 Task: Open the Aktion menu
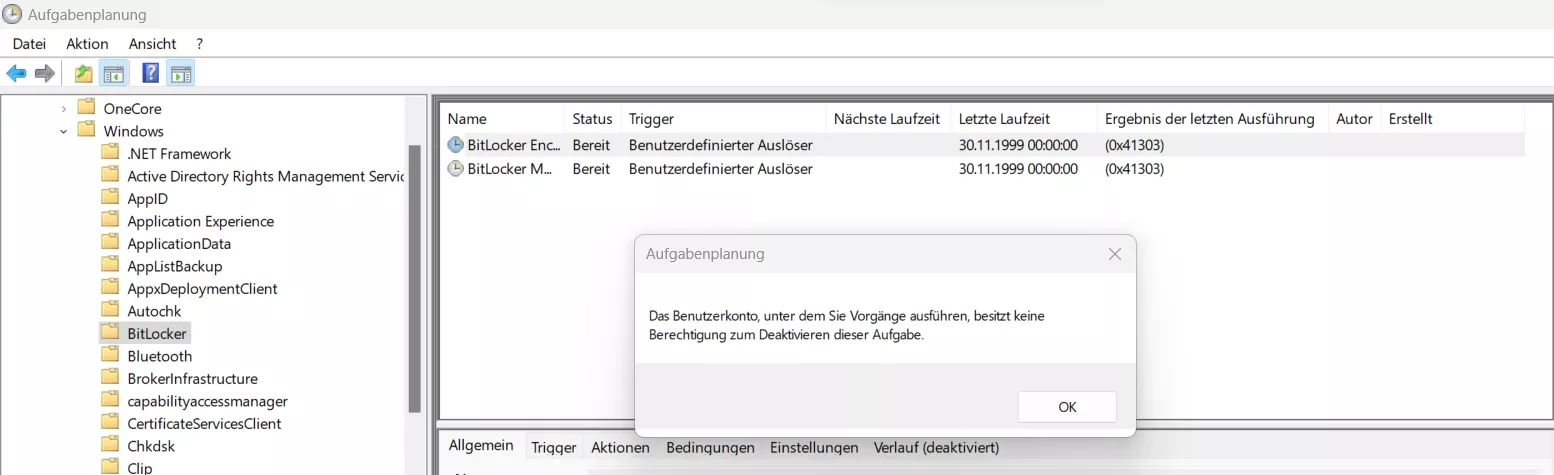[87, 44]
